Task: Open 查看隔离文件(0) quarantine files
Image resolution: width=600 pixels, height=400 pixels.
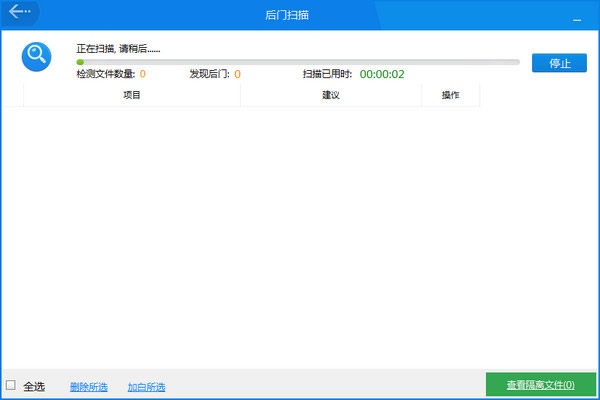Action: [541, 385]
